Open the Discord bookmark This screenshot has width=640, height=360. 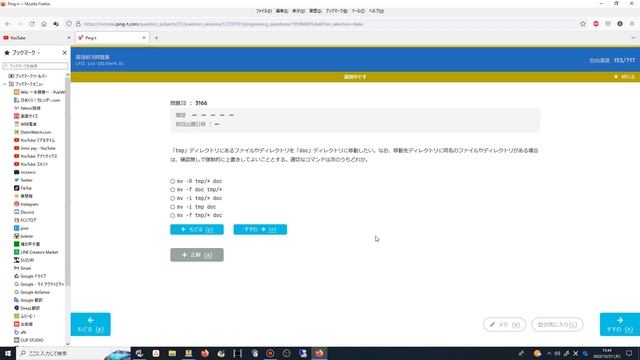tap(24, 212)
